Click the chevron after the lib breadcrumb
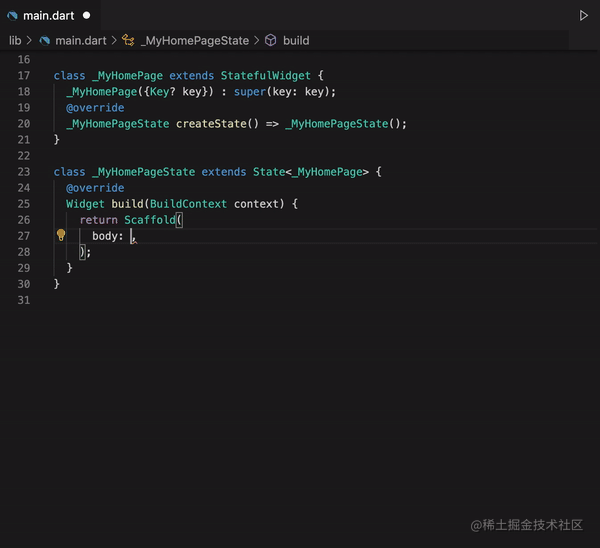 pos(29,41)
